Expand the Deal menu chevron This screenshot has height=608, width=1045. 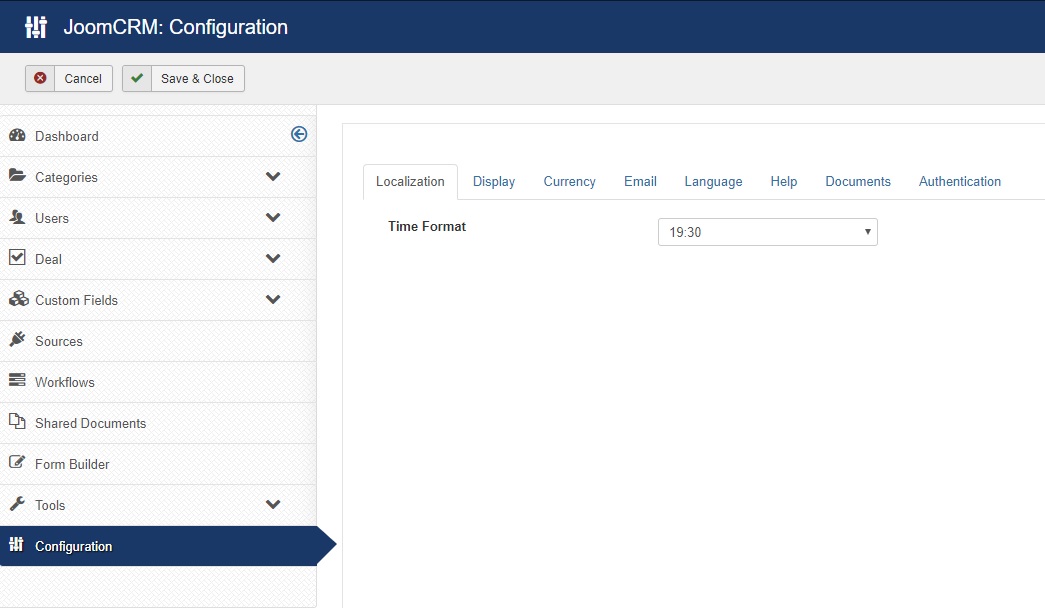(x=273, y=259)
